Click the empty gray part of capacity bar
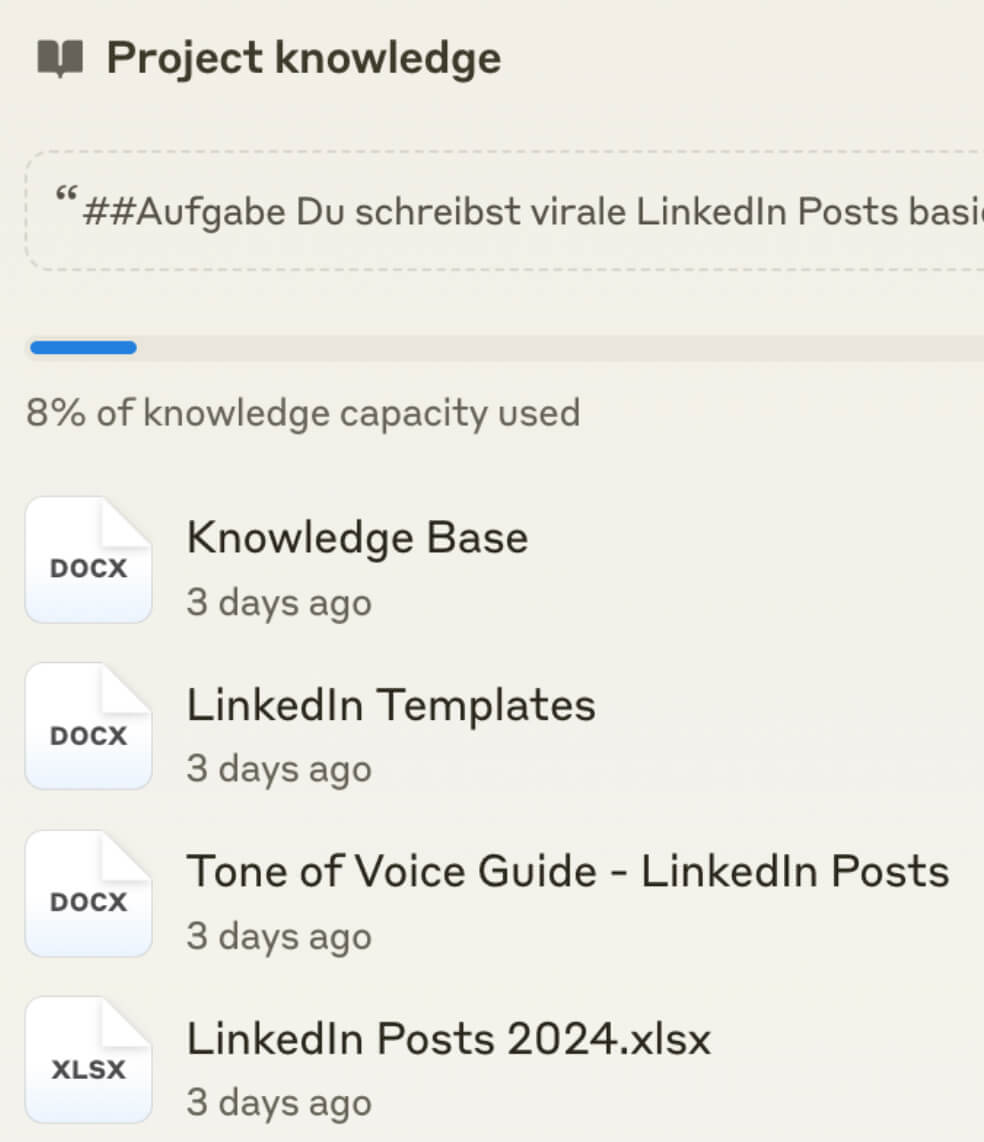 560,348
